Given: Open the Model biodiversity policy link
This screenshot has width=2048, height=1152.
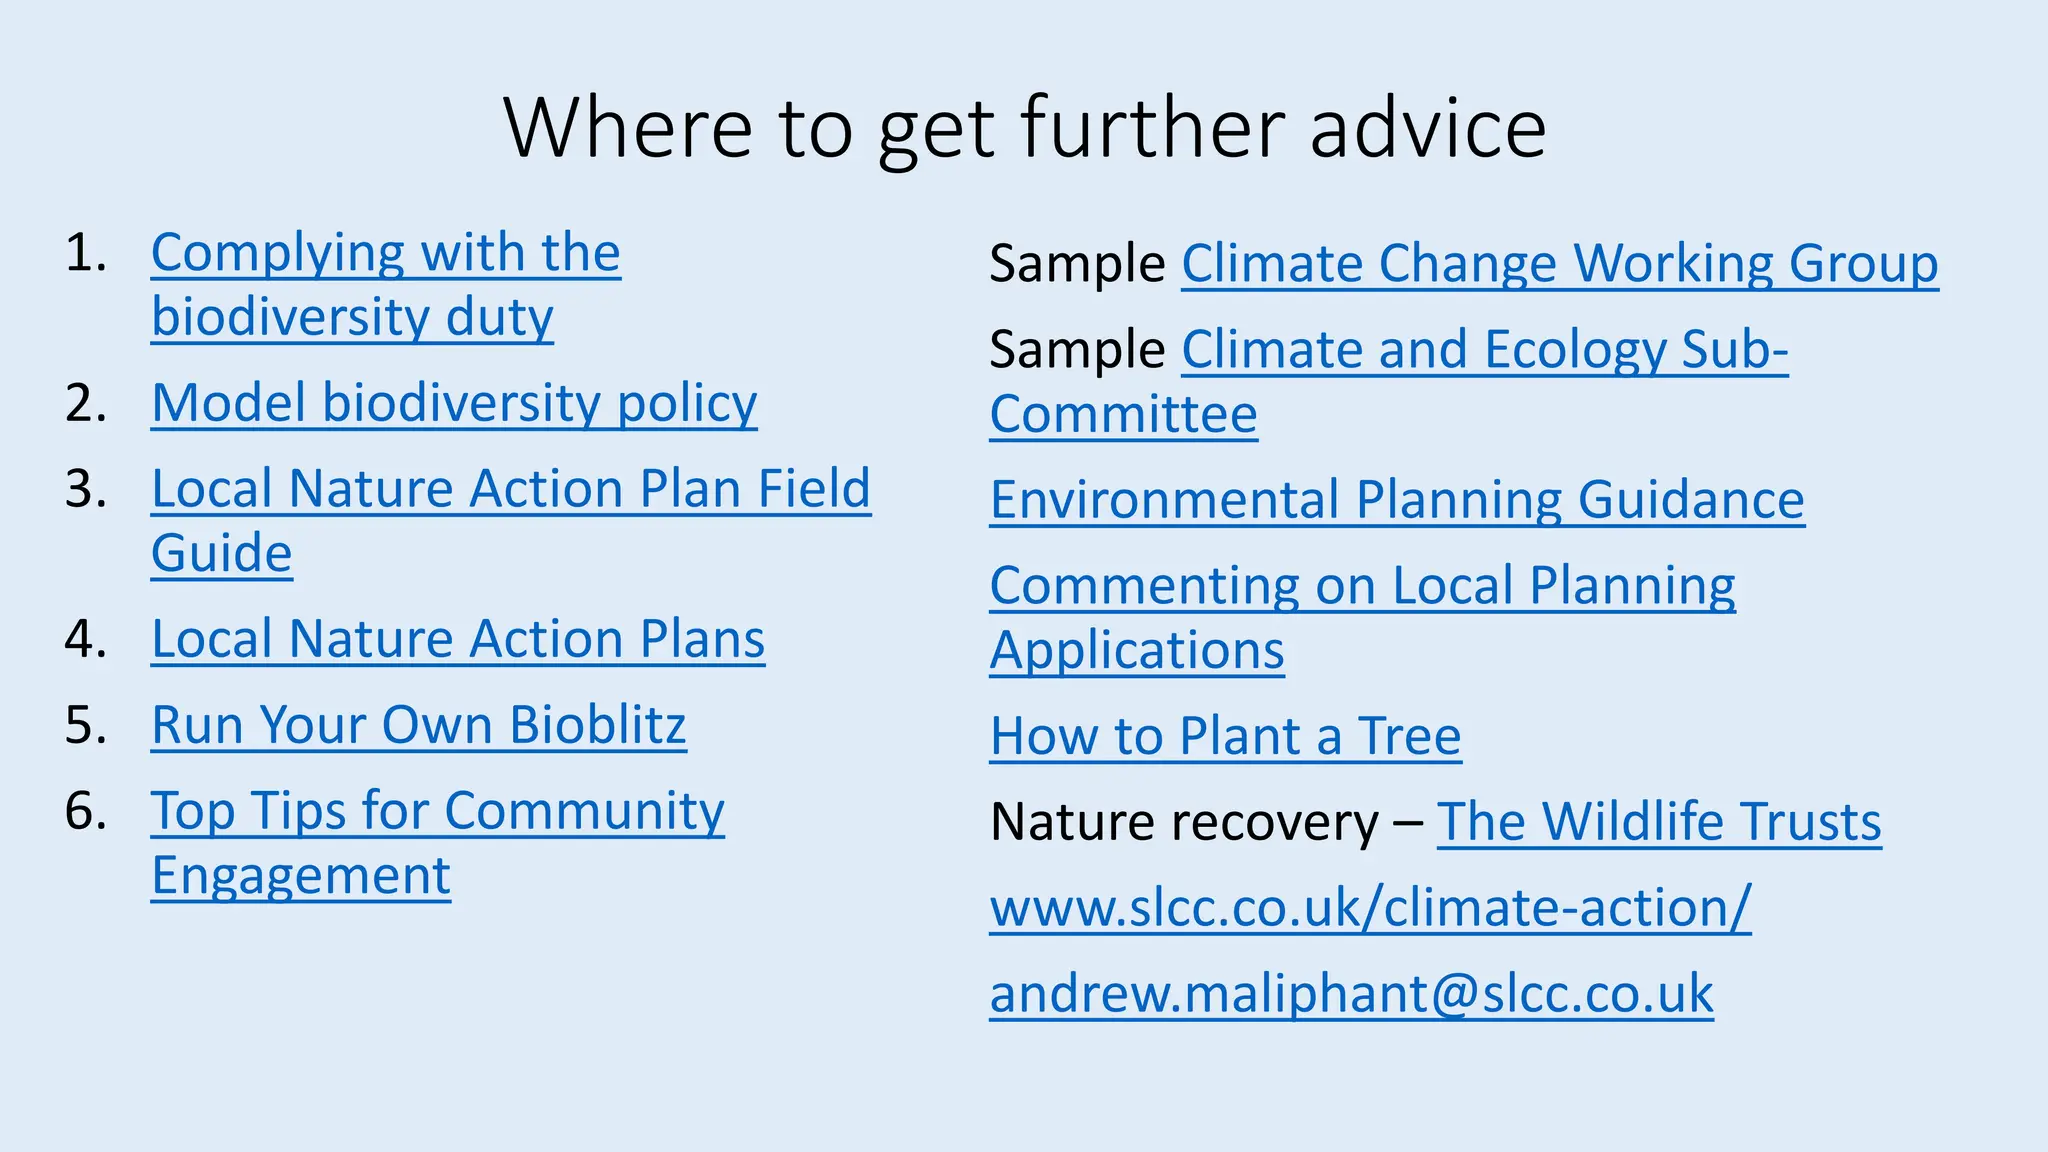Looking at the screenshot, I should (454, 404).
